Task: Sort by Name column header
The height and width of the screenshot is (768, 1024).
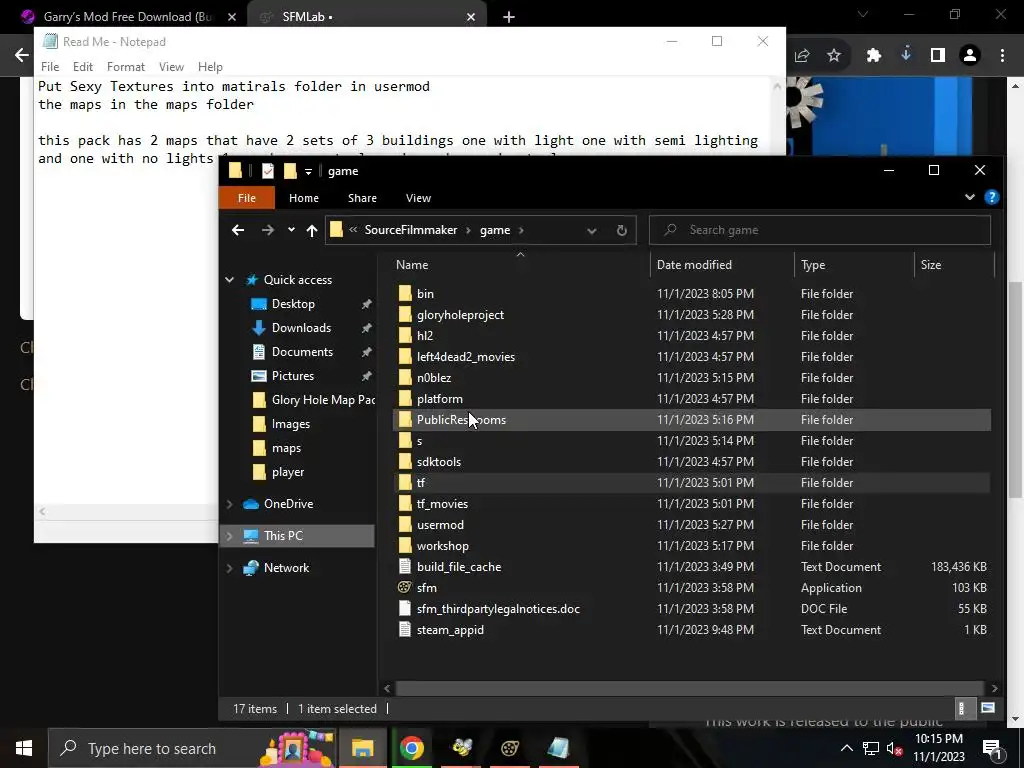Action: pos(411,264)
